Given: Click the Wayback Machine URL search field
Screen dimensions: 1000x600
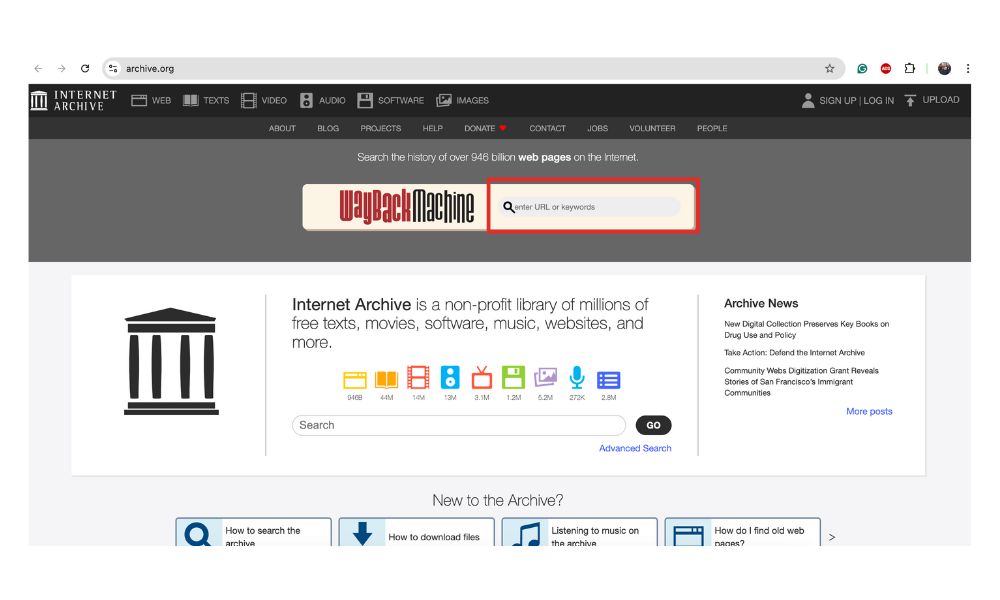Looking at the screenshot, I should [590, 206].
